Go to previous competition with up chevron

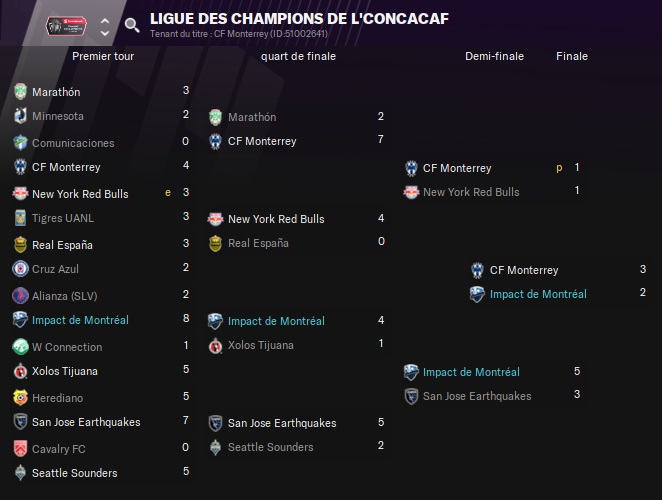click(x=105, y=20)
